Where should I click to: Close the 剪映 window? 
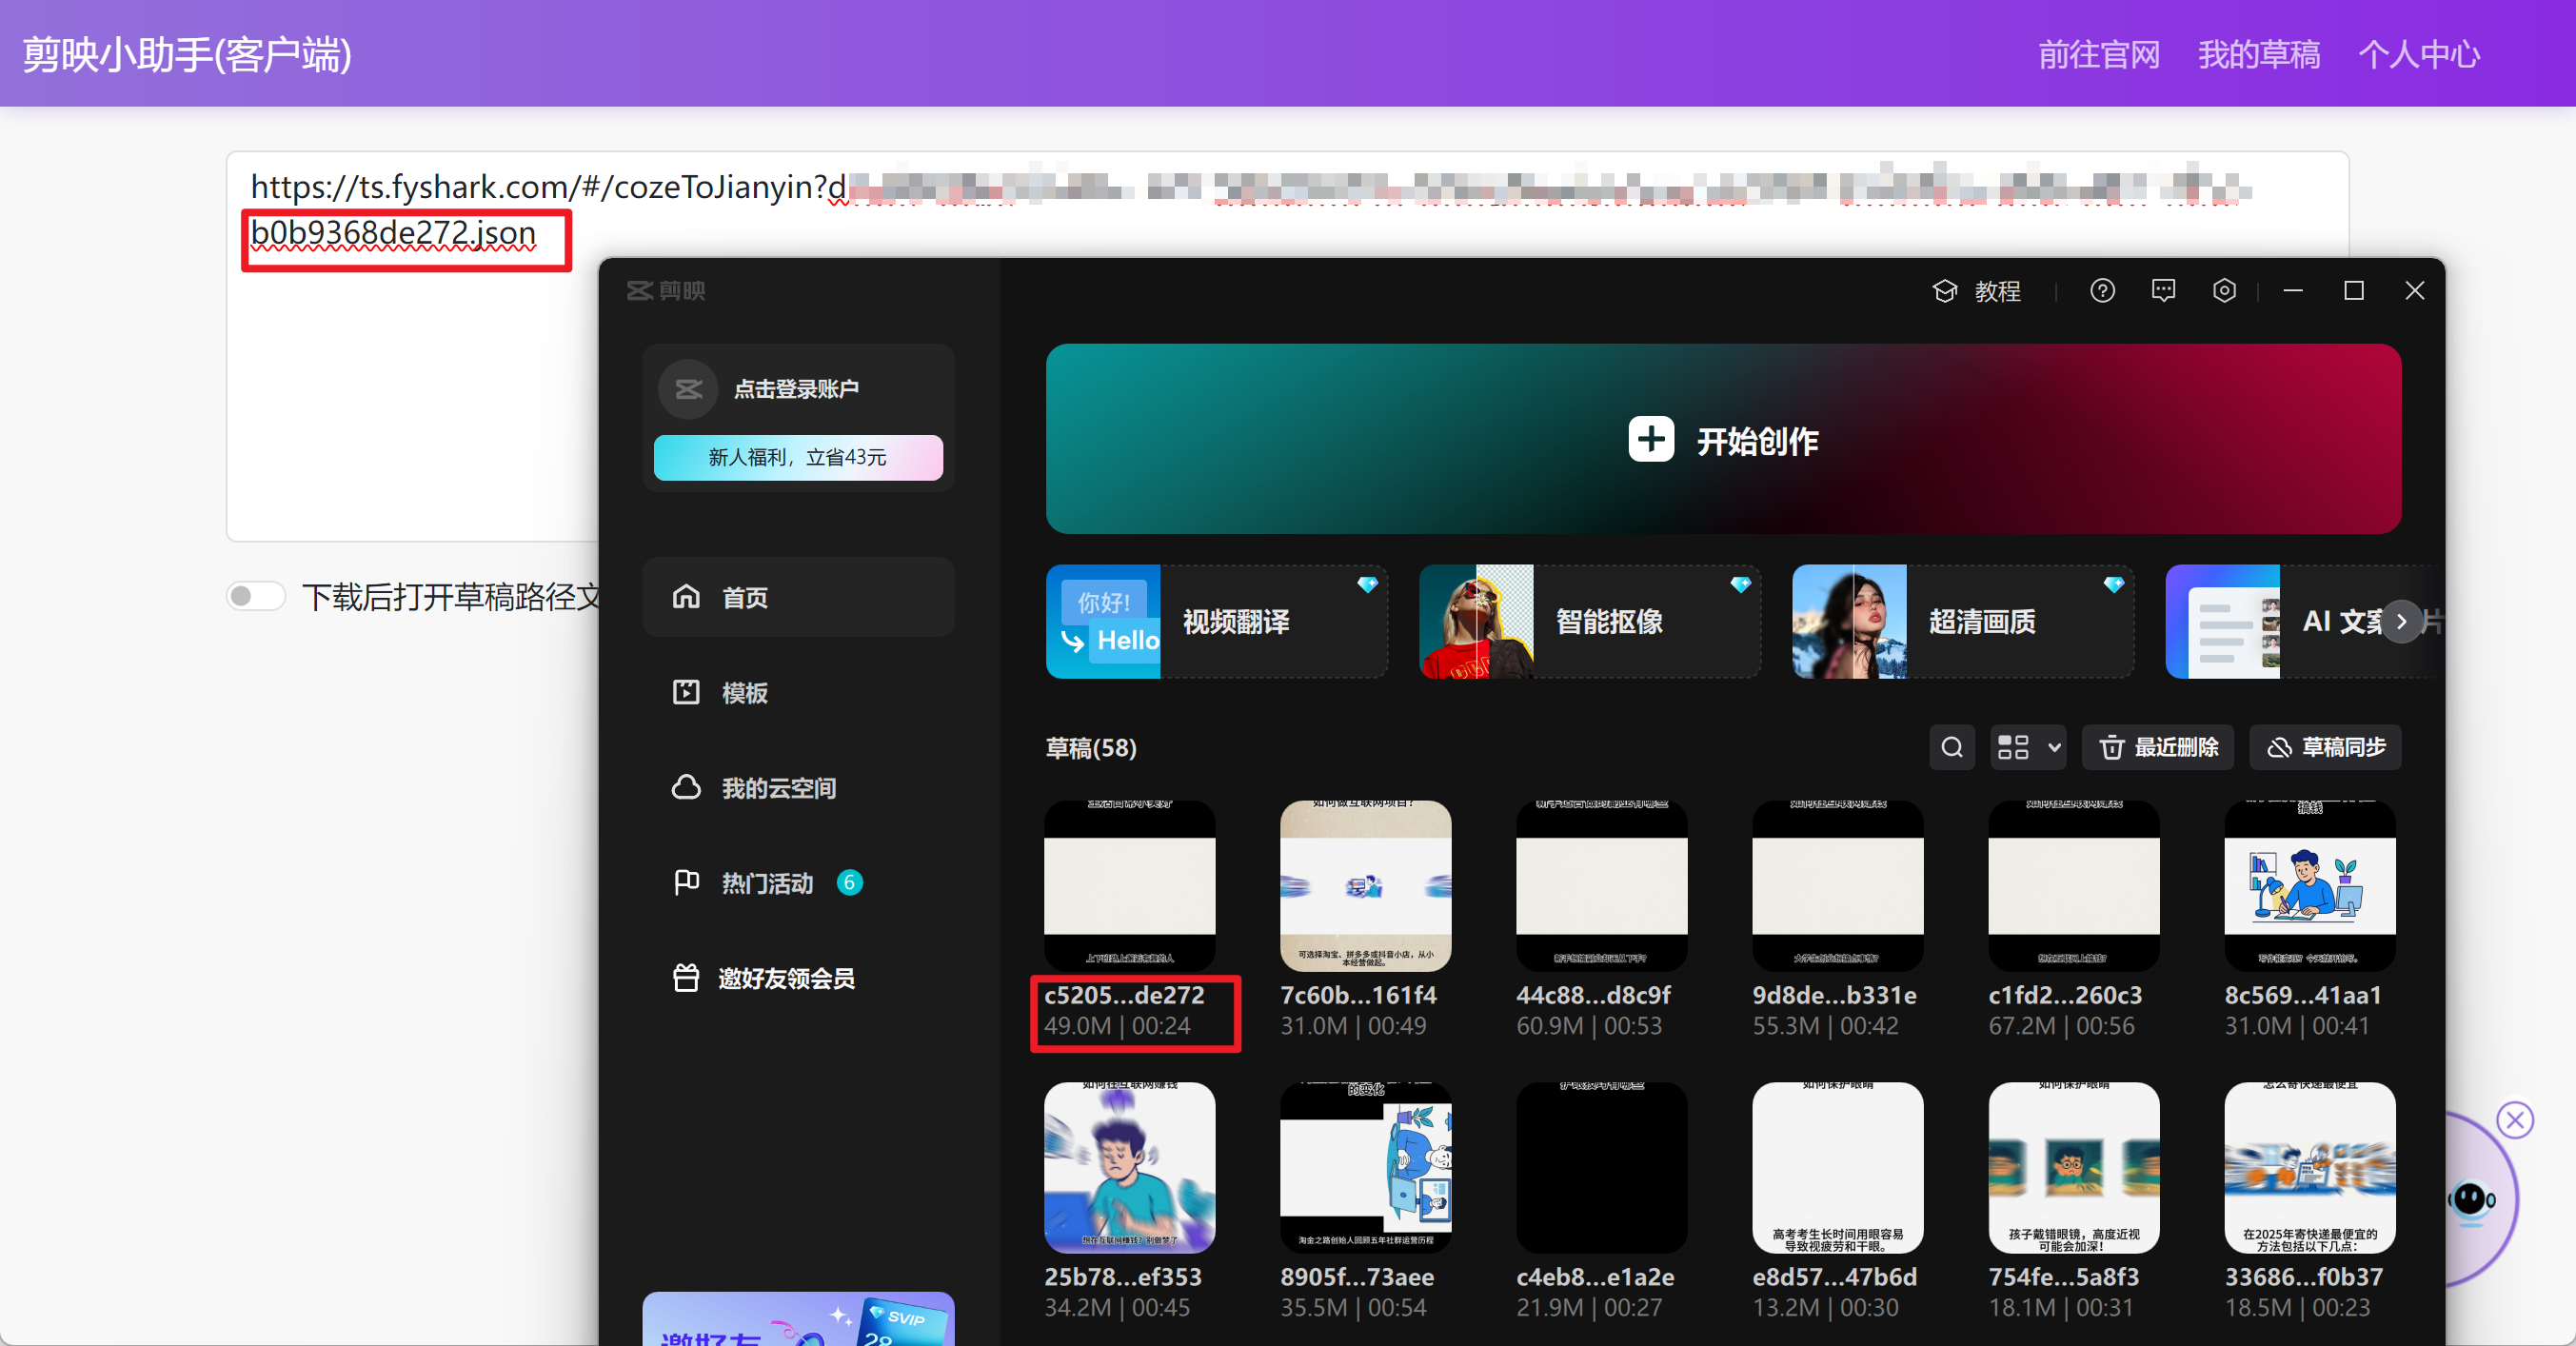click(2415, 291)
